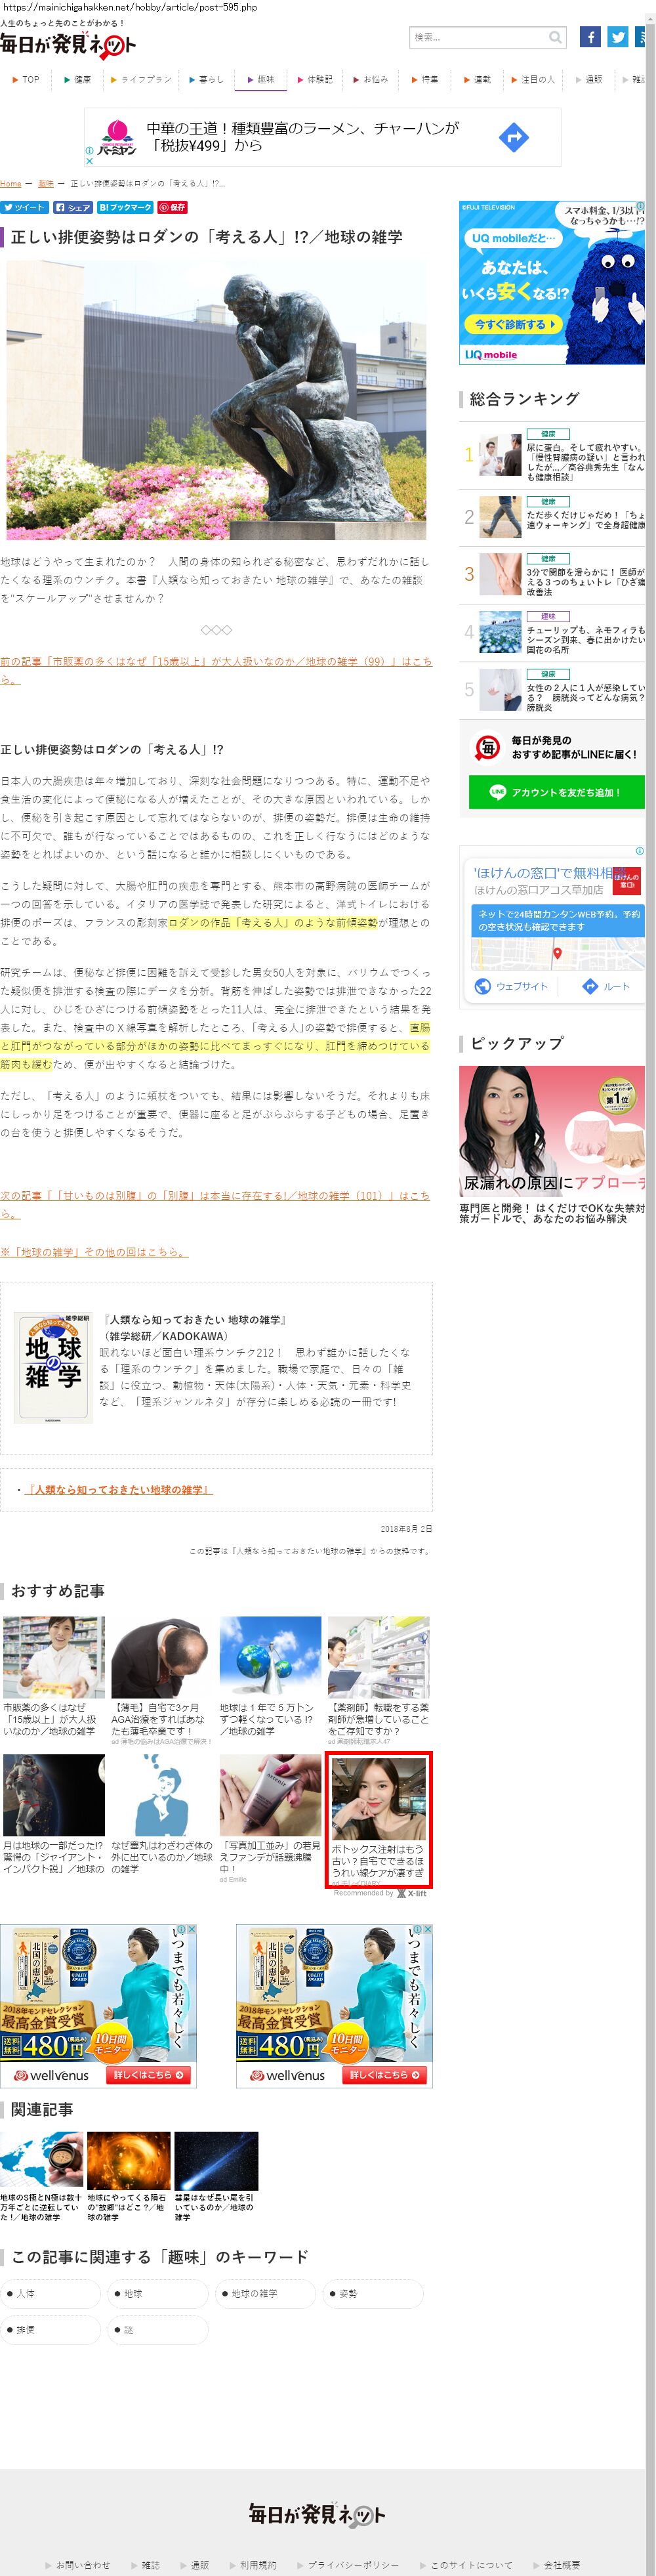Viewport: 656px width, 2576px height.
Task: Open ranking item 5 about 膀胱炎
Action: [x=552, y=690]
